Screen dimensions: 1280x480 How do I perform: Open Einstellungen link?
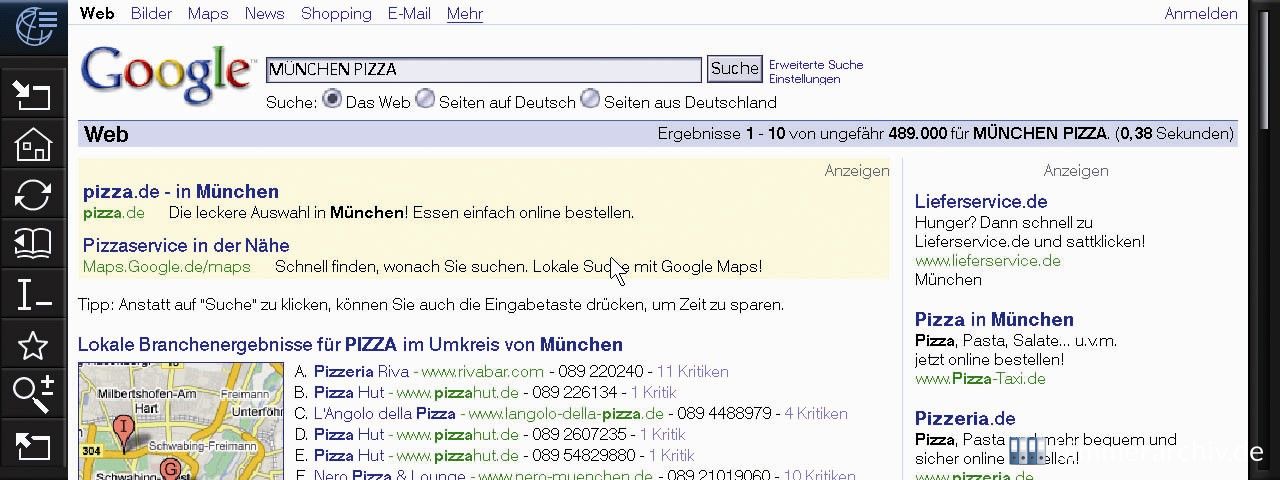[x=805, y=79]
